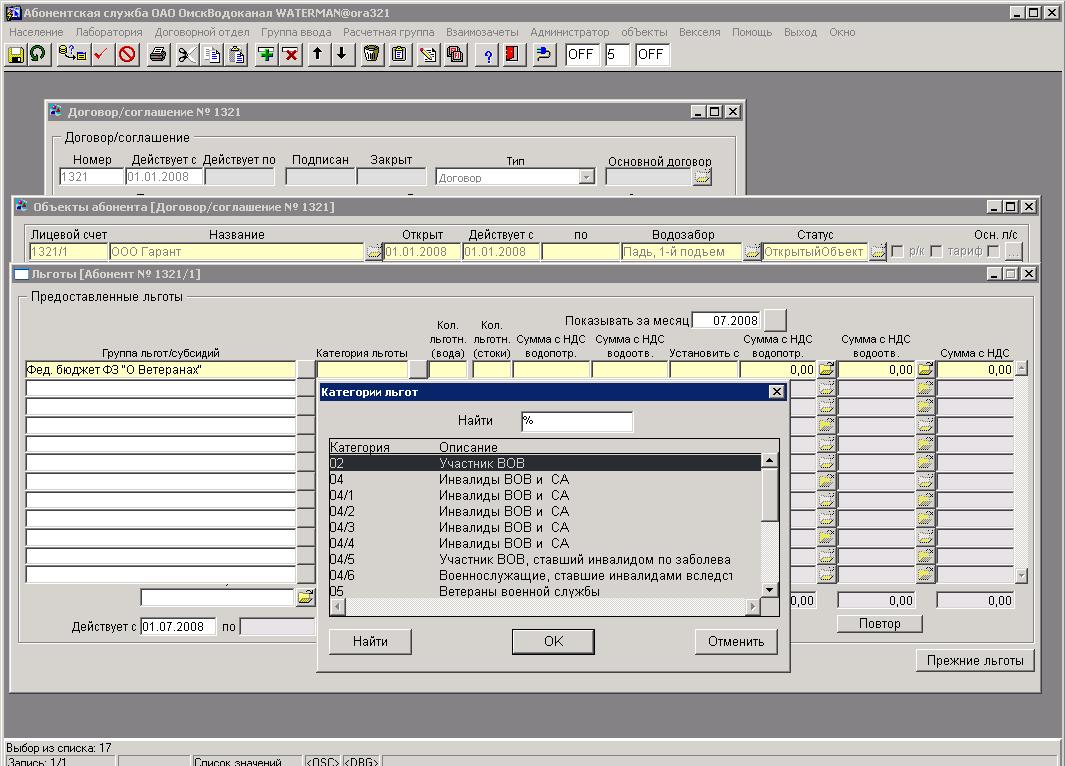Add a record with green plus icon
1065x766 pixels.
pos(266,55)
